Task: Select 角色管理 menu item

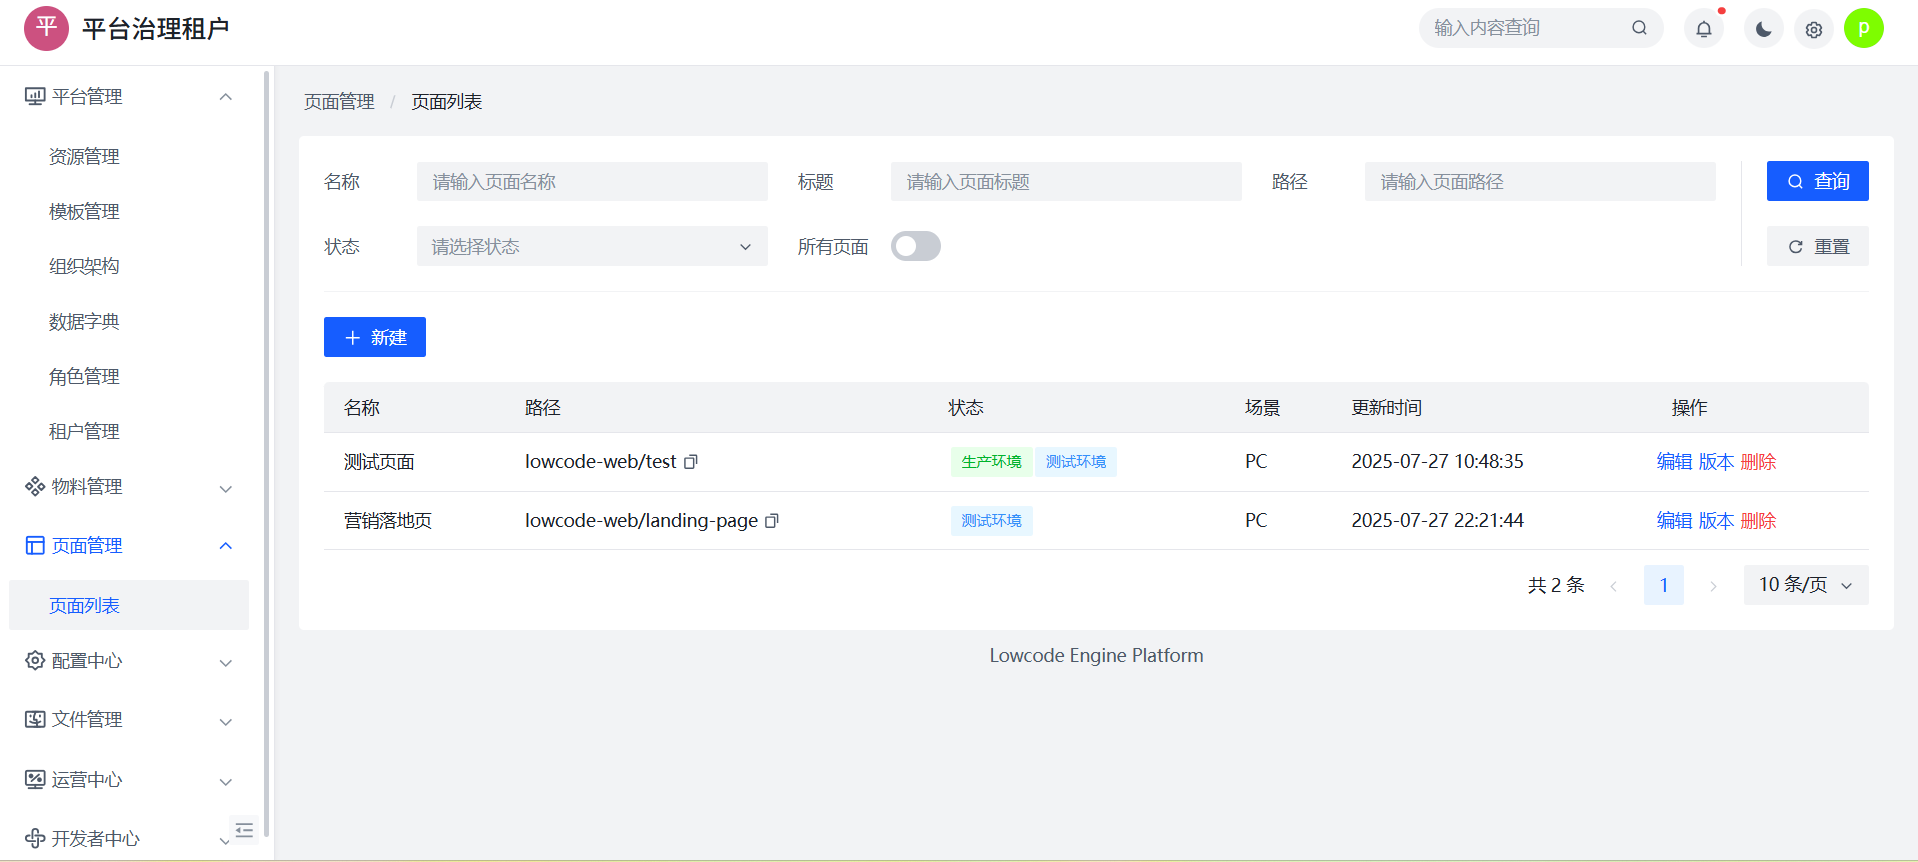Action: click(84, 377)
